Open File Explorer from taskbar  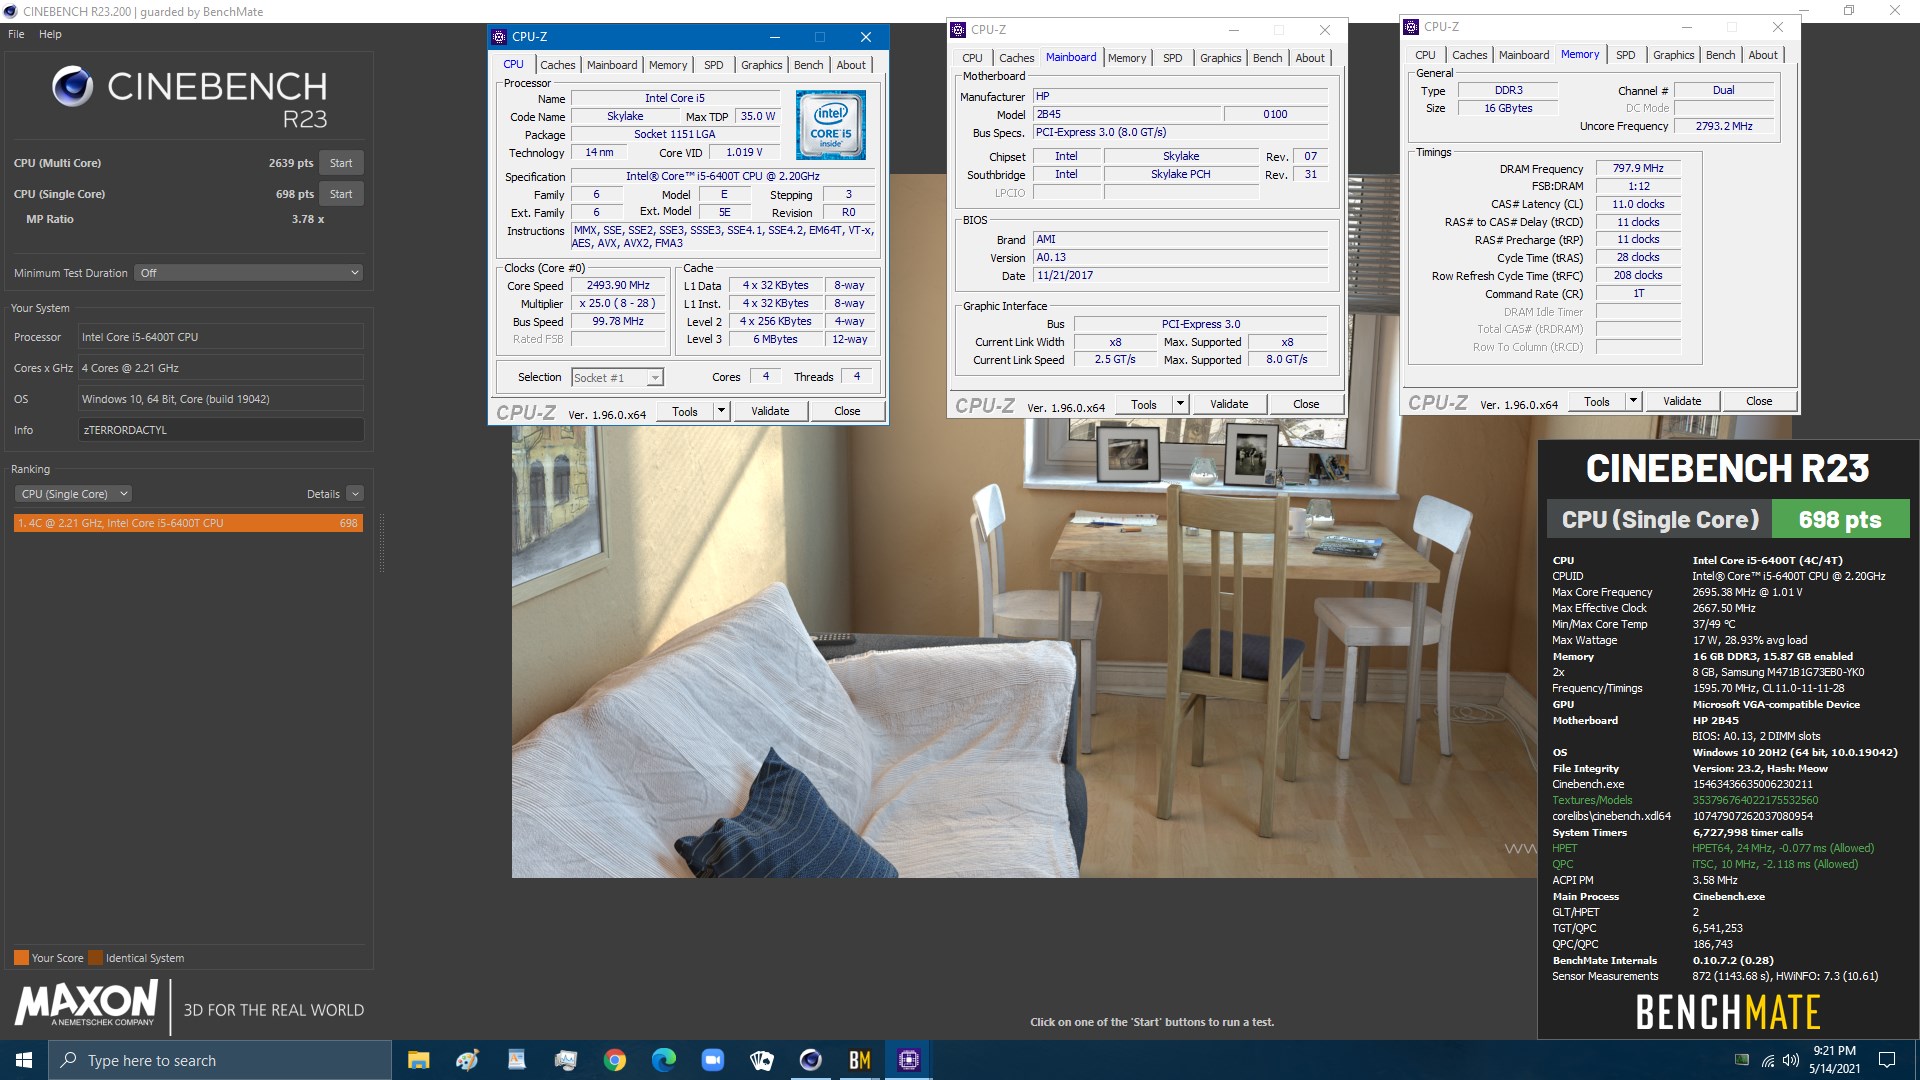click(x=419, y=1060)
